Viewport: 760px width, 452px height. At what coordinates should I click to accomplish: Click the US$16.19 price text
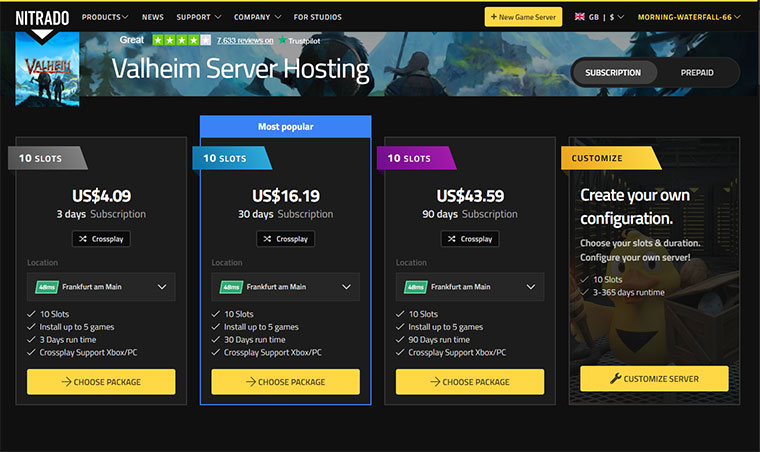285,196
